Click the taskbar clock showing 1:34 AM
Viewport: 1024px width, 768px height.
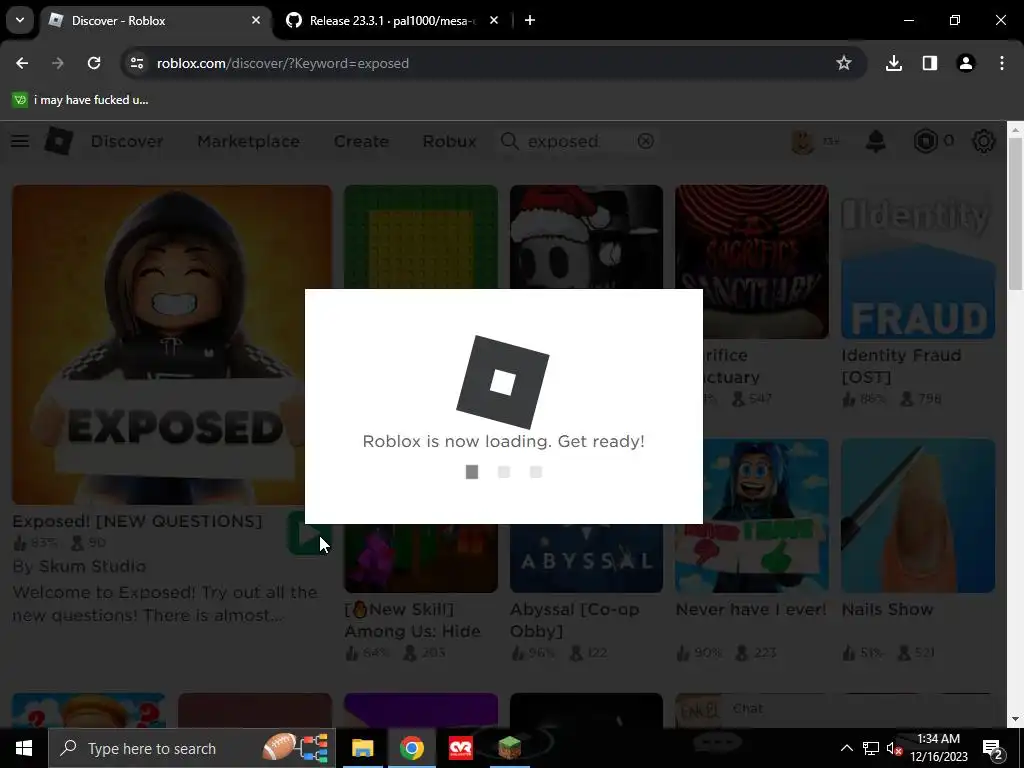pos(938,748)
